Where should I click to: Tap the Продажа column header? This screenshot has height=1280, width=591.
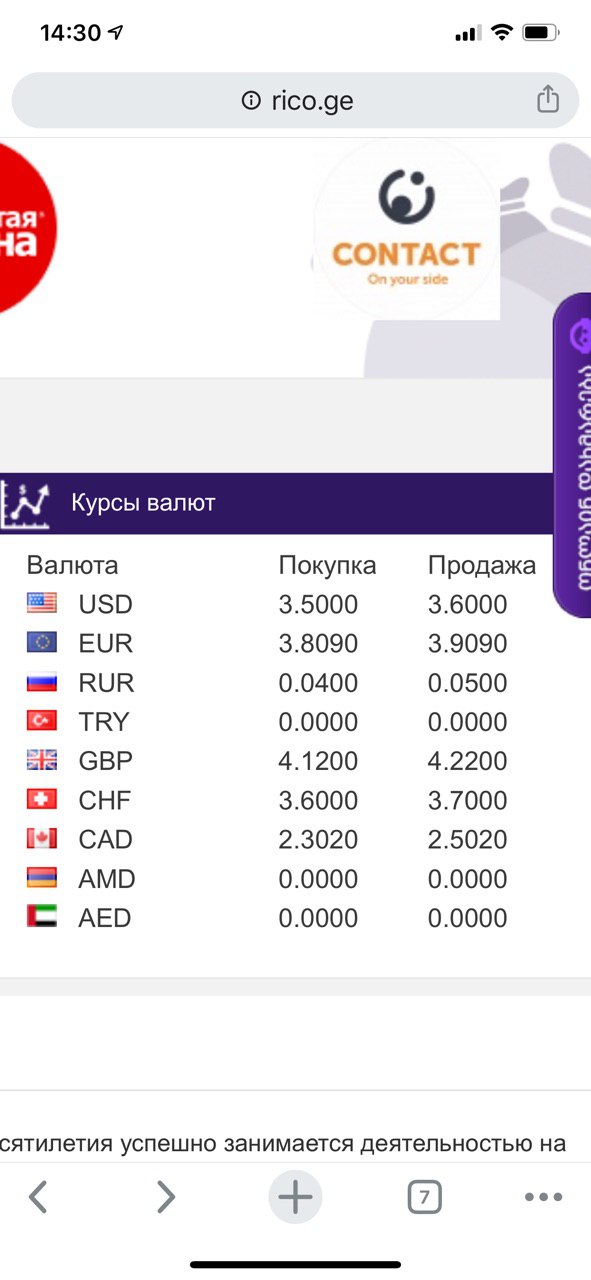pos(482,565)
